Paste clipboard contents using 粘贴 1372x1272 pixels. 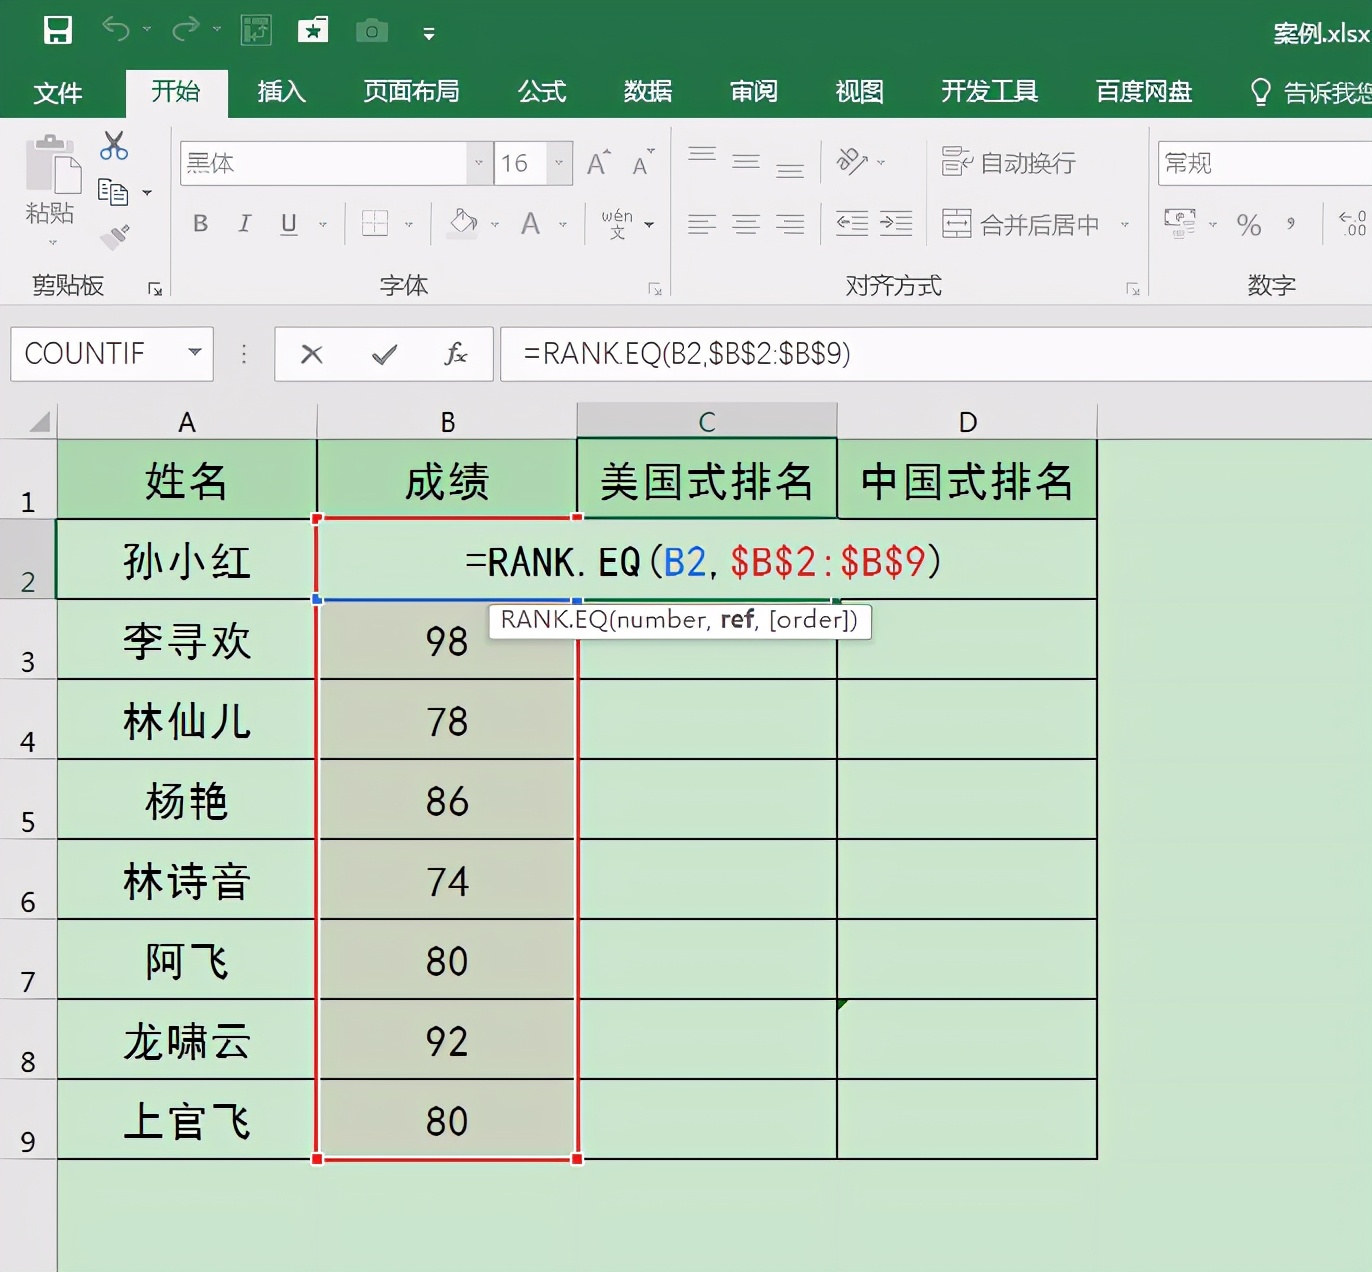pyautogui.click(x=51, y=181)
